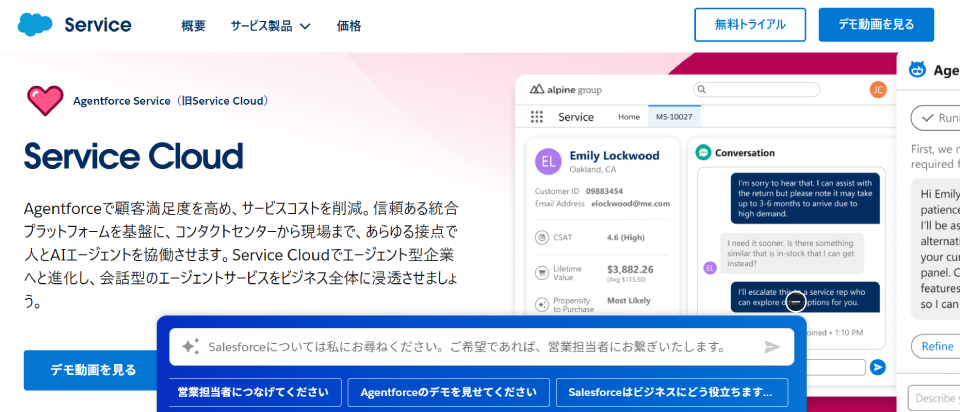Click the Describe input in Agentforce panel

934,399
